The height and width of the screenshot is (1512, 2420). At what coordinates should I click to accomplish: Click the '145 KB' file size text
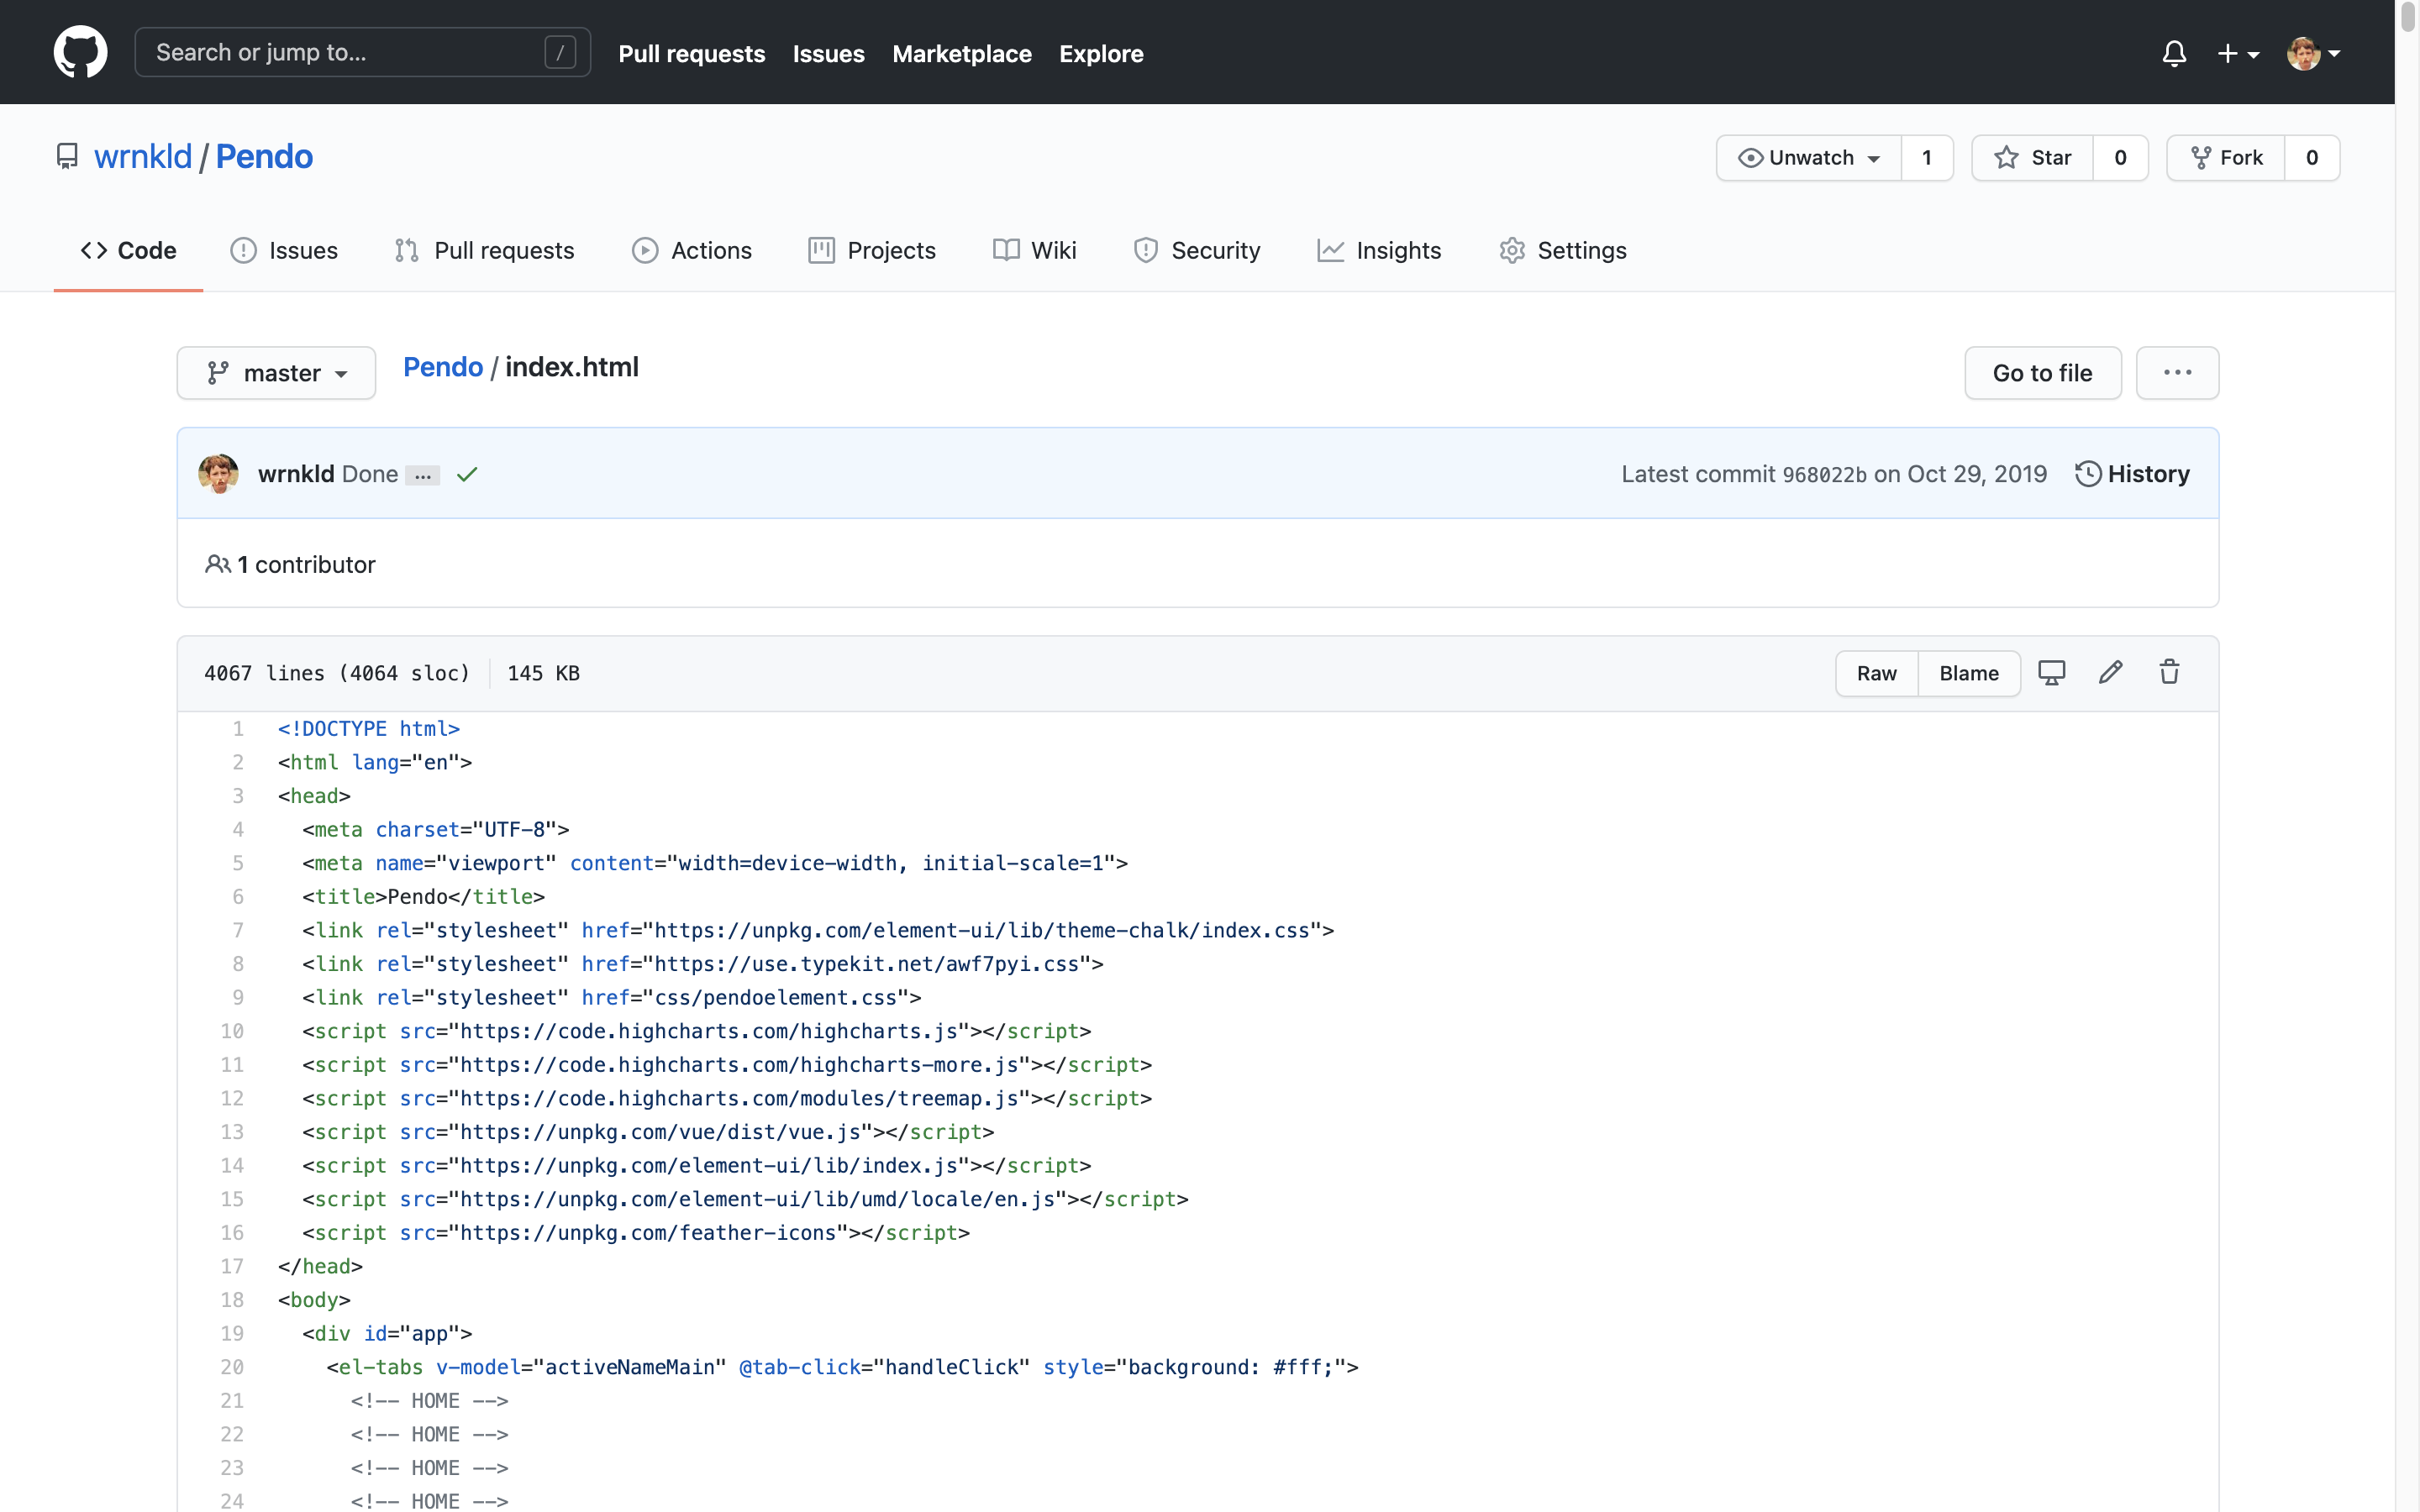(x=544, y=673)
